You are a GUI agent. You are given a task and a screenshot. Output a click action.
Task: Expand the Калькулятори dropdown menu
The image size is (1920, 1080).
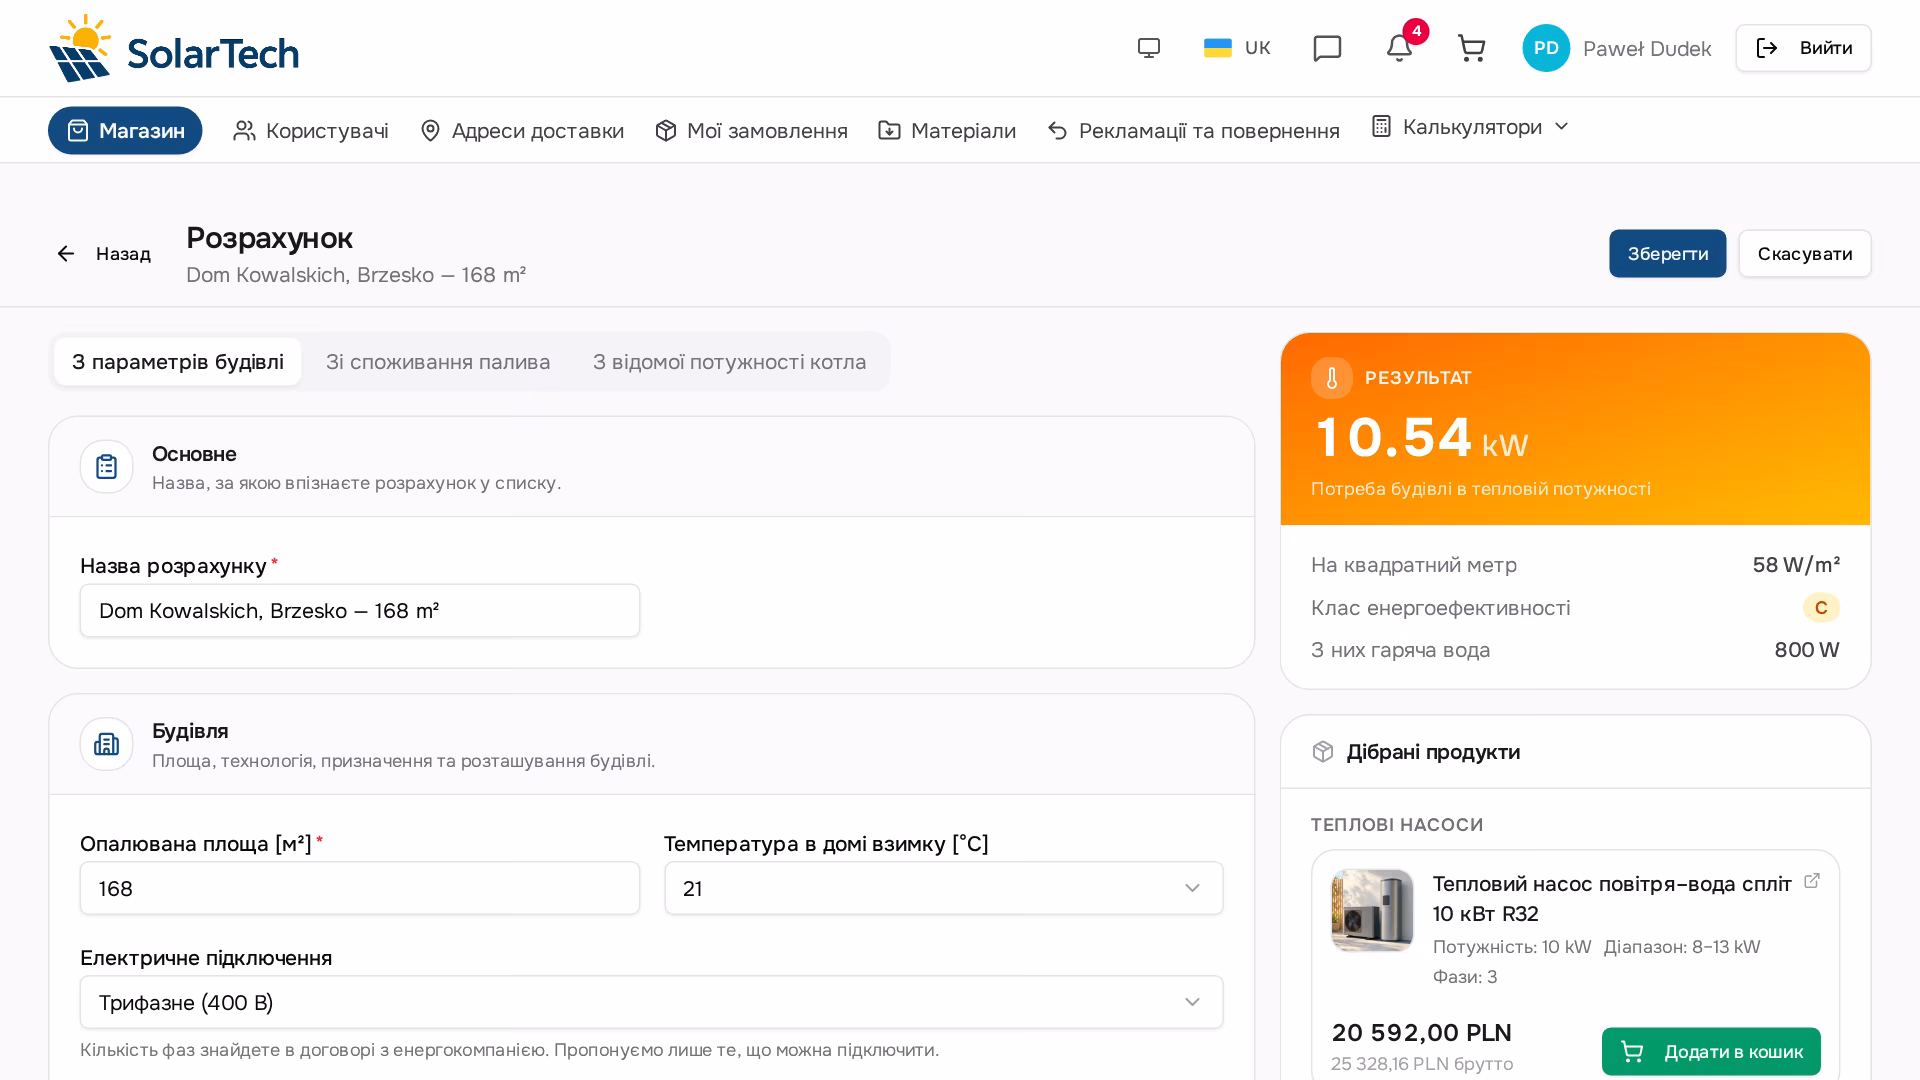coord(1470,127)
